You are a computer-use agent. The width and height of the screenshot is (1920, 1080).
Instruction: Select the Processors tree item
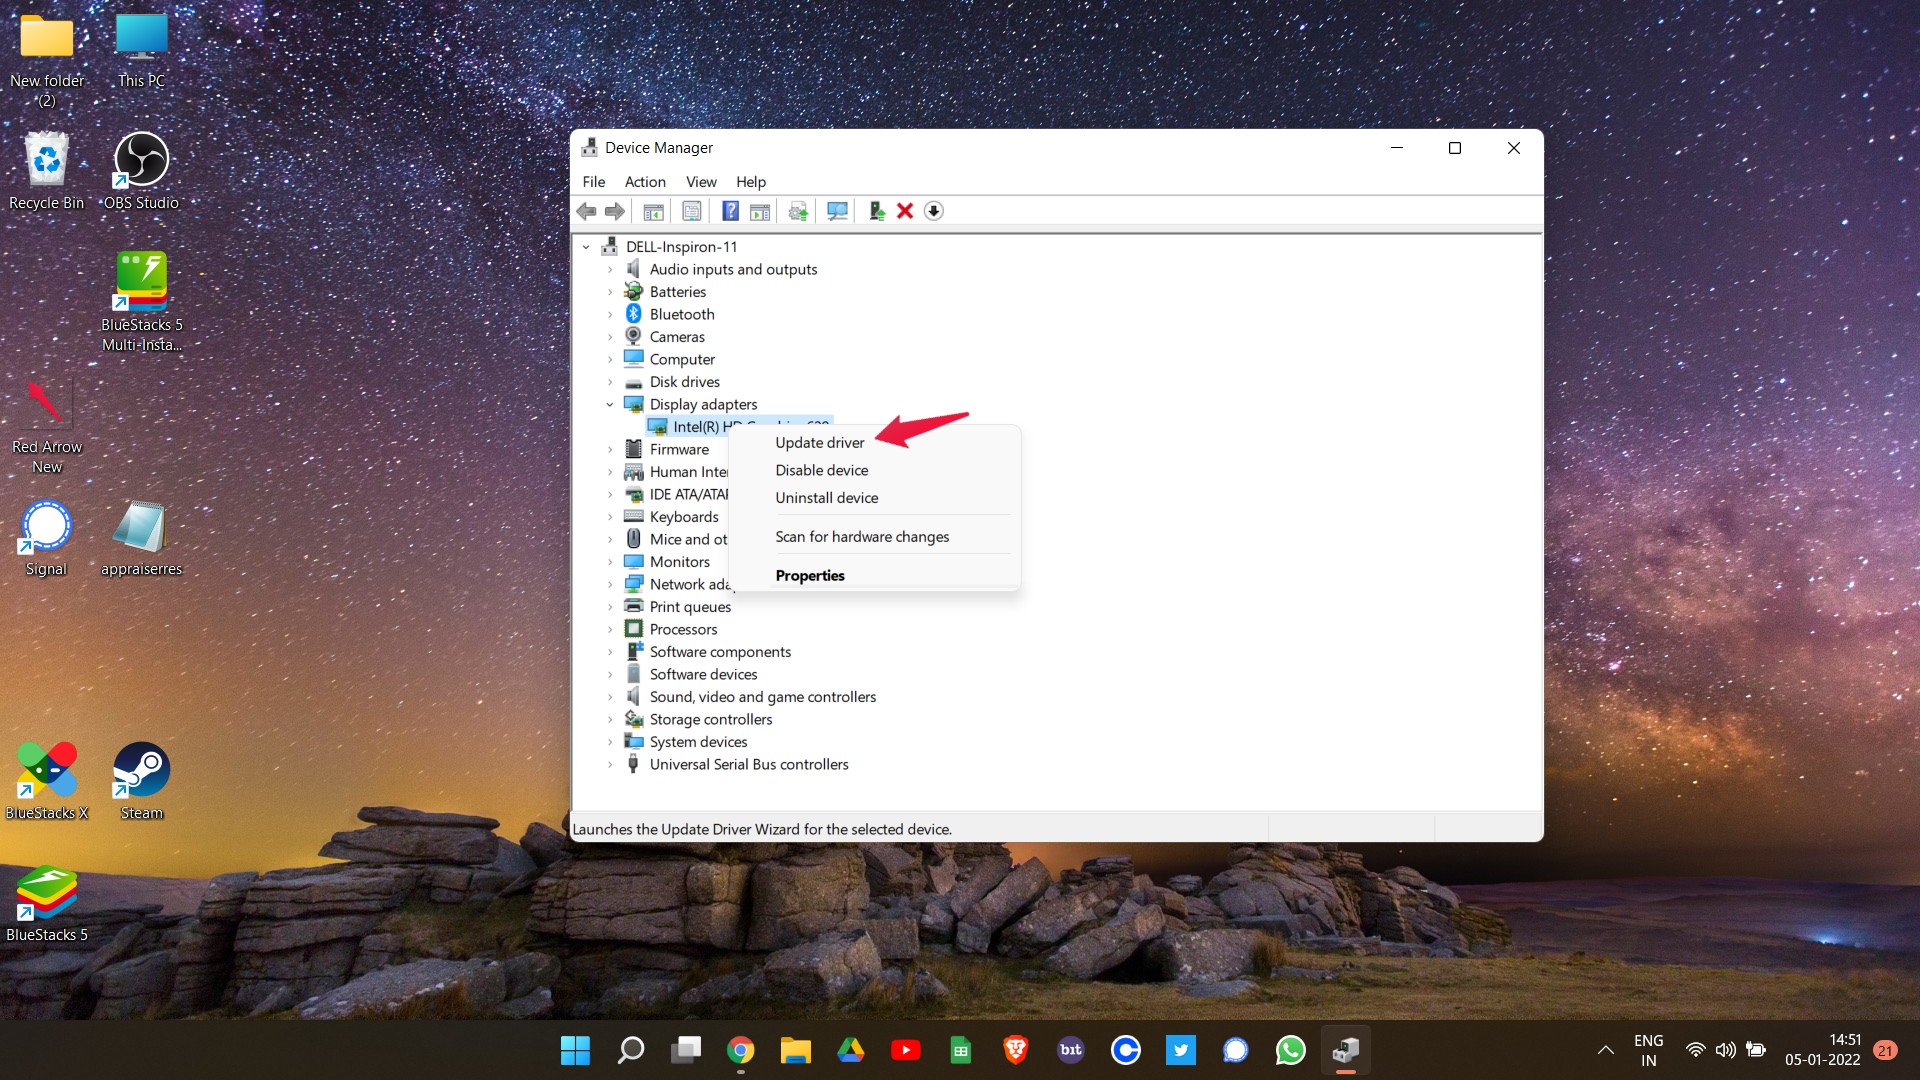click(682, 629)
